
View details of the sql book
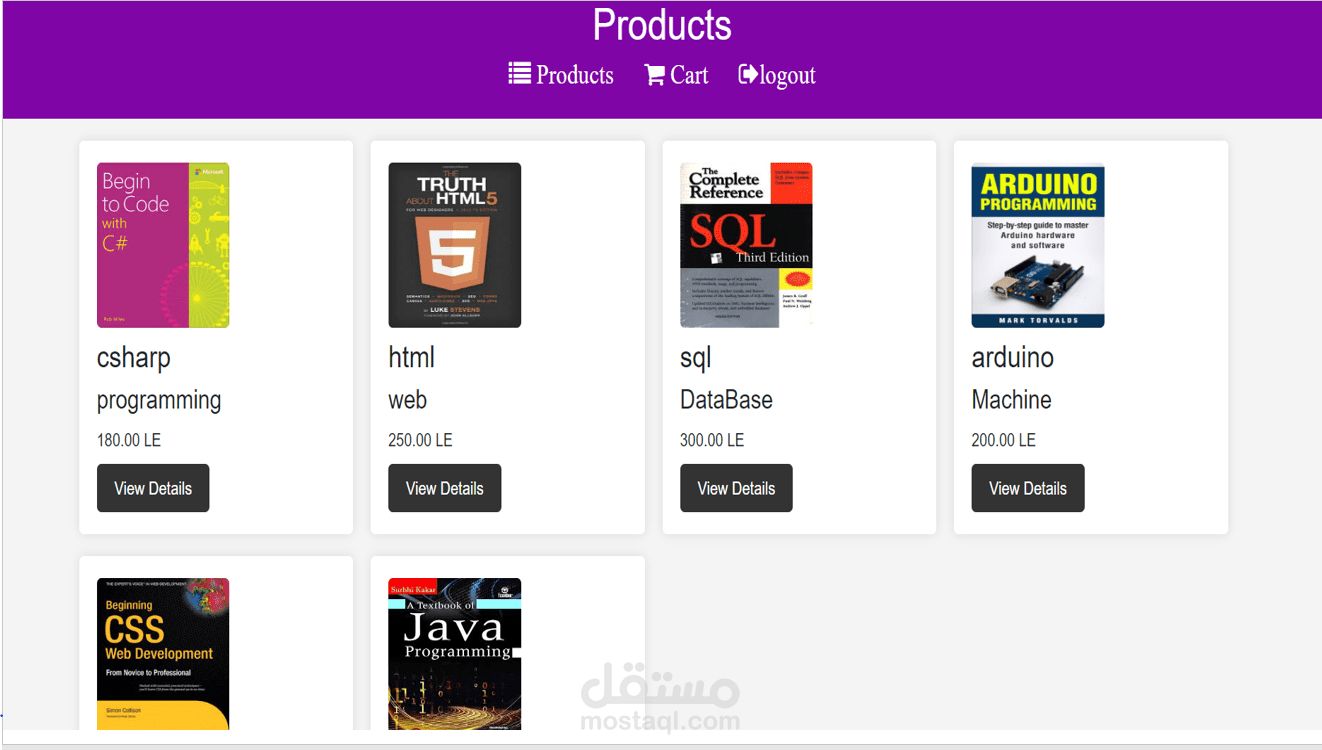pyautogui.click(x=736, y=488)
